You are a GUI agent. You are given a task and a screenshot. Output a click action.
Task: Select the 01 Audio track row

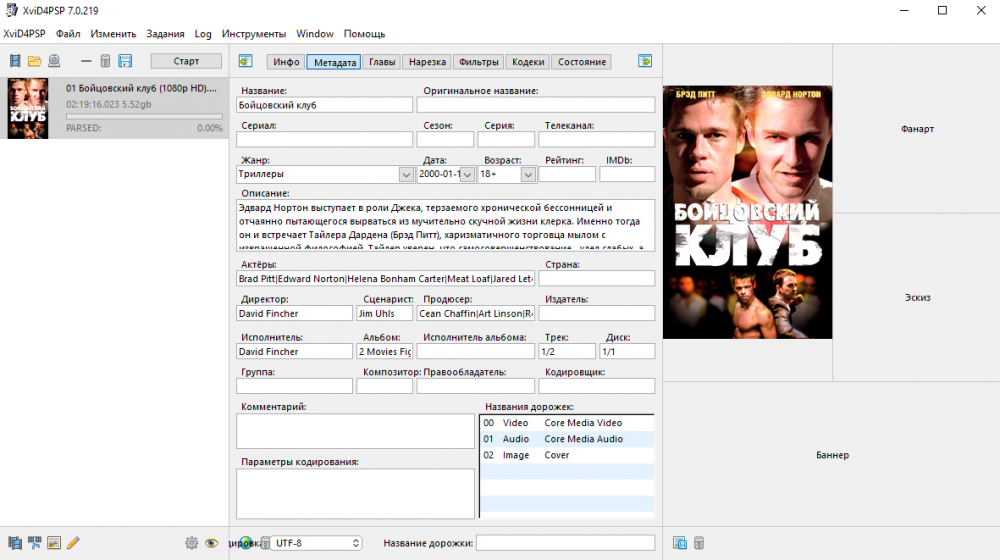pyautogui.click(x=566, y=439)
